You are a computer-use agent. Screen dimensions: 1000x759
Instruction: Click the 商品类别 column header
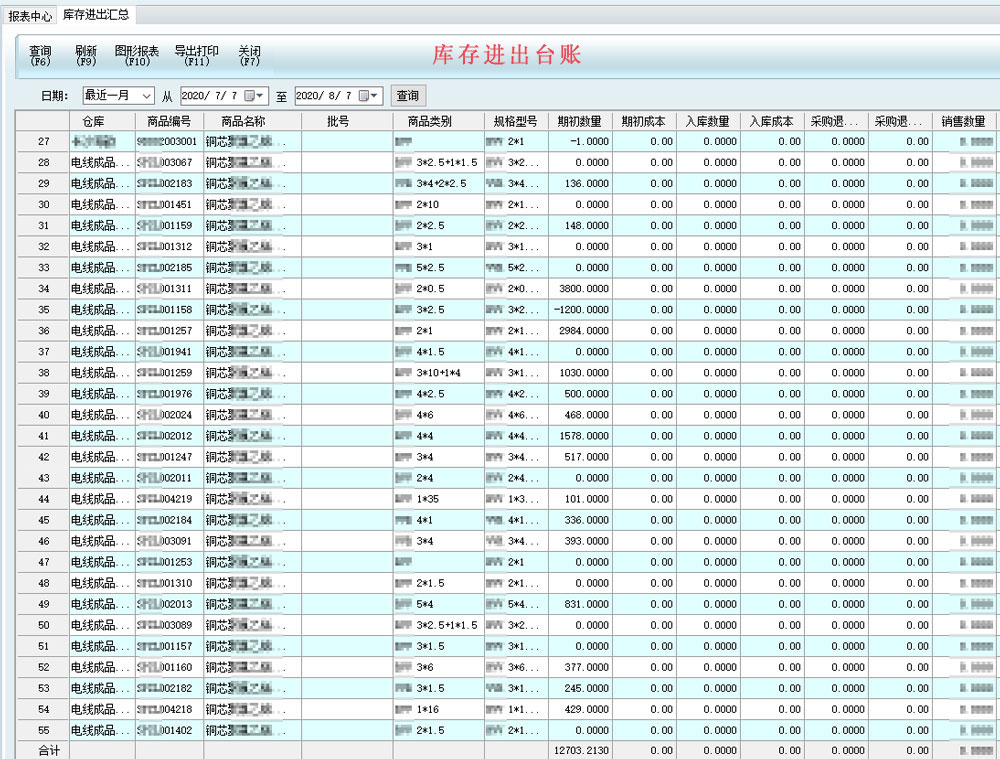(x=438, y=121)
